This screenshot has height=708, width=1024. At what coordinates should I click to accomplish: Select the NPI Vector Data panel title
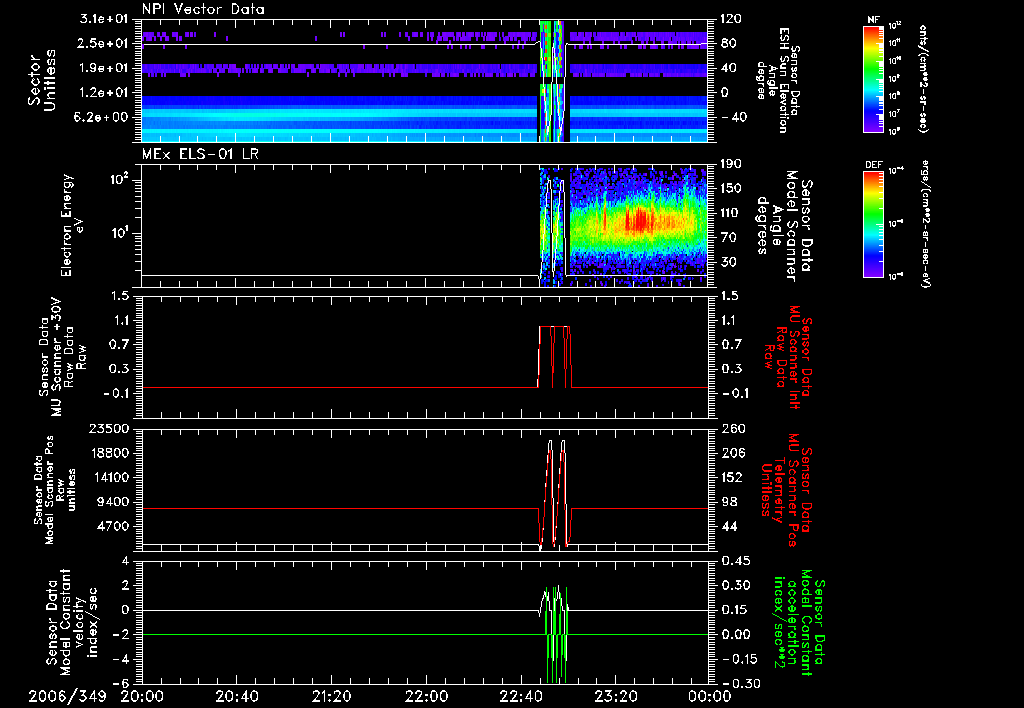[x=203, y=9]
